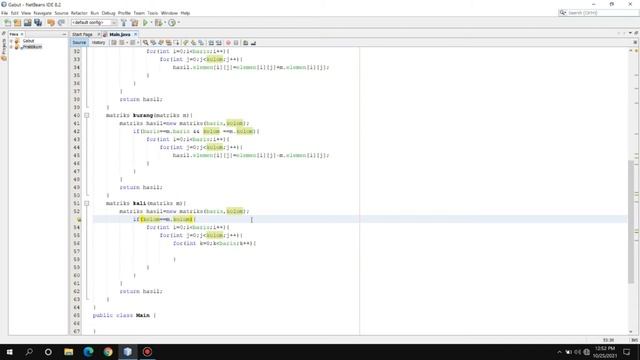Toggle Highlight Search in editor toolbar
This screenshot has width=640, height=360.
(169, 42)
